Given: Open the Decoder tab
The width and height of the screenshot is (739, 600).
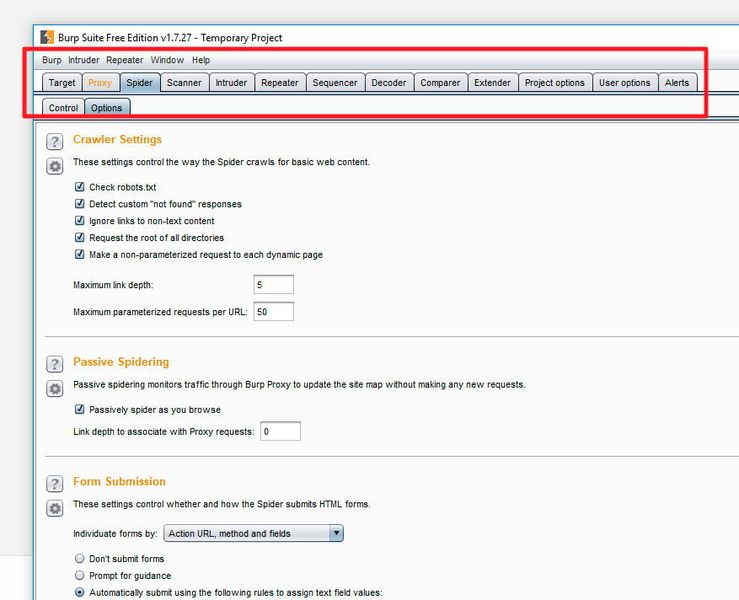Looking at the screenshot, I should click(x=389, y=82).
